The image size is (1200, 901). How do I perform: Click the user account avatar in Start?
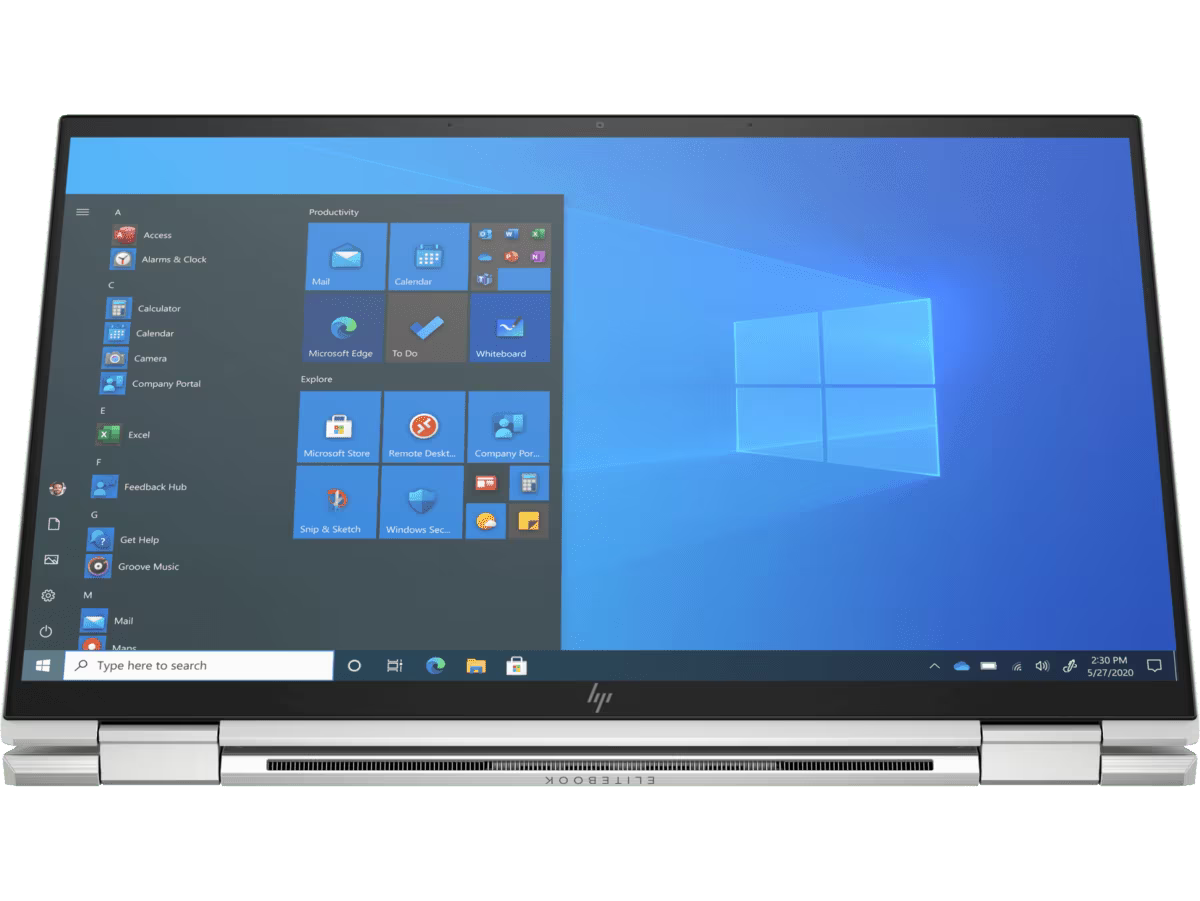point(58,488)
